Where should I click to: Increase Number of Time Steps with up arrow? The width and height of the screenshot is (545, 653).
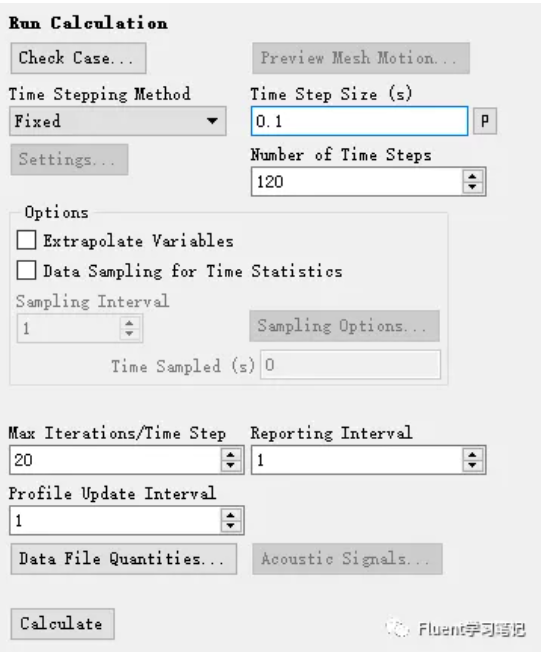[472, 177]
